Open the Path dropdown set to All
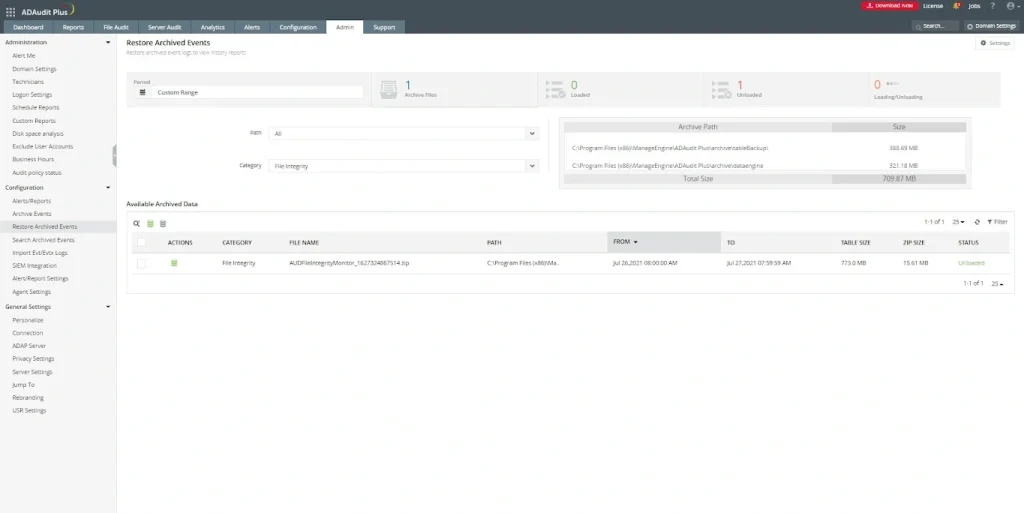This screenshot has width=1024, height=513. point(404,132)
